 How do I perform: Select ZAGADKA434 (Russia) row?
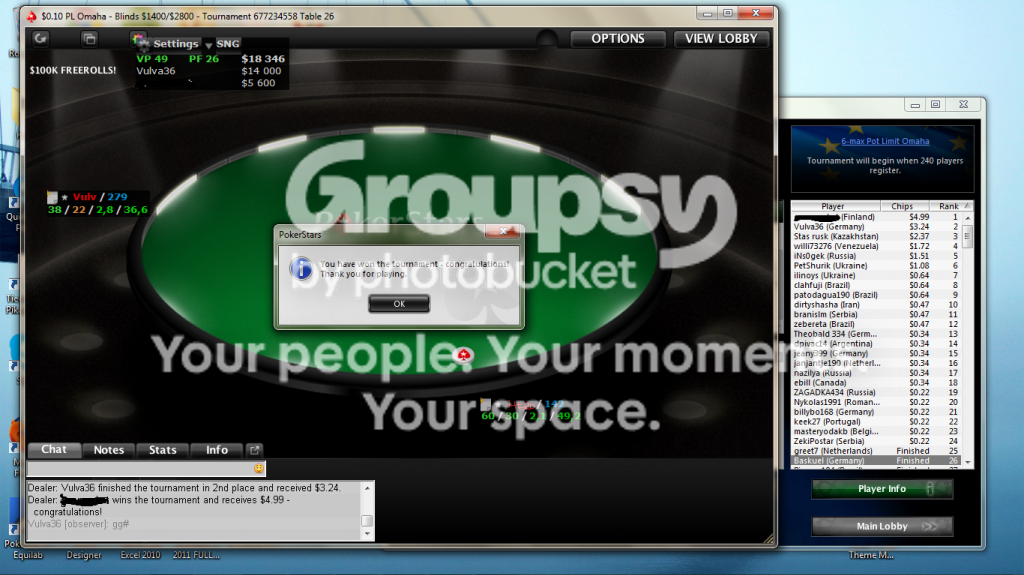point(876,393)
